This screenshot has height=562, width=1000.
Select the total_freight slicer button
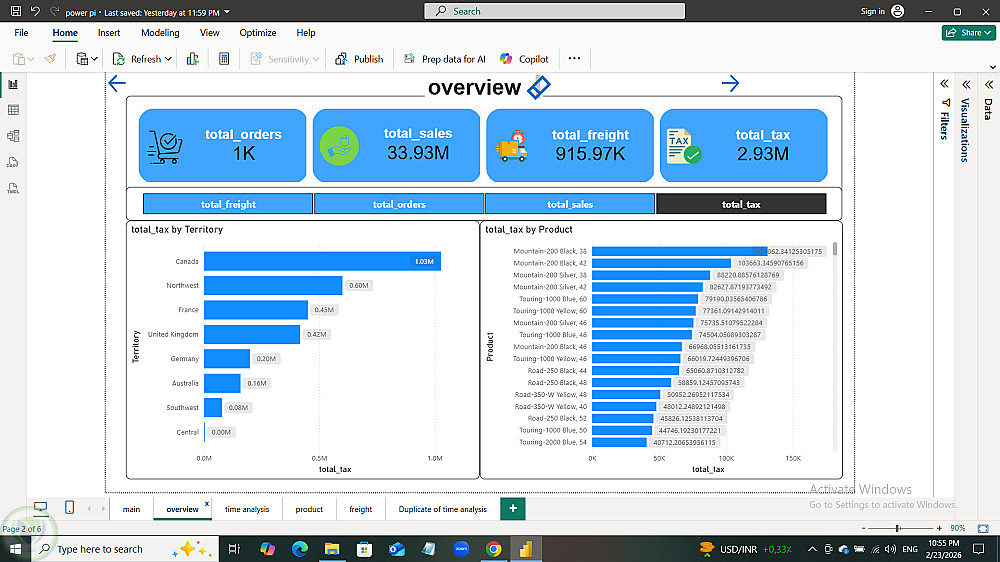[228, 204]
